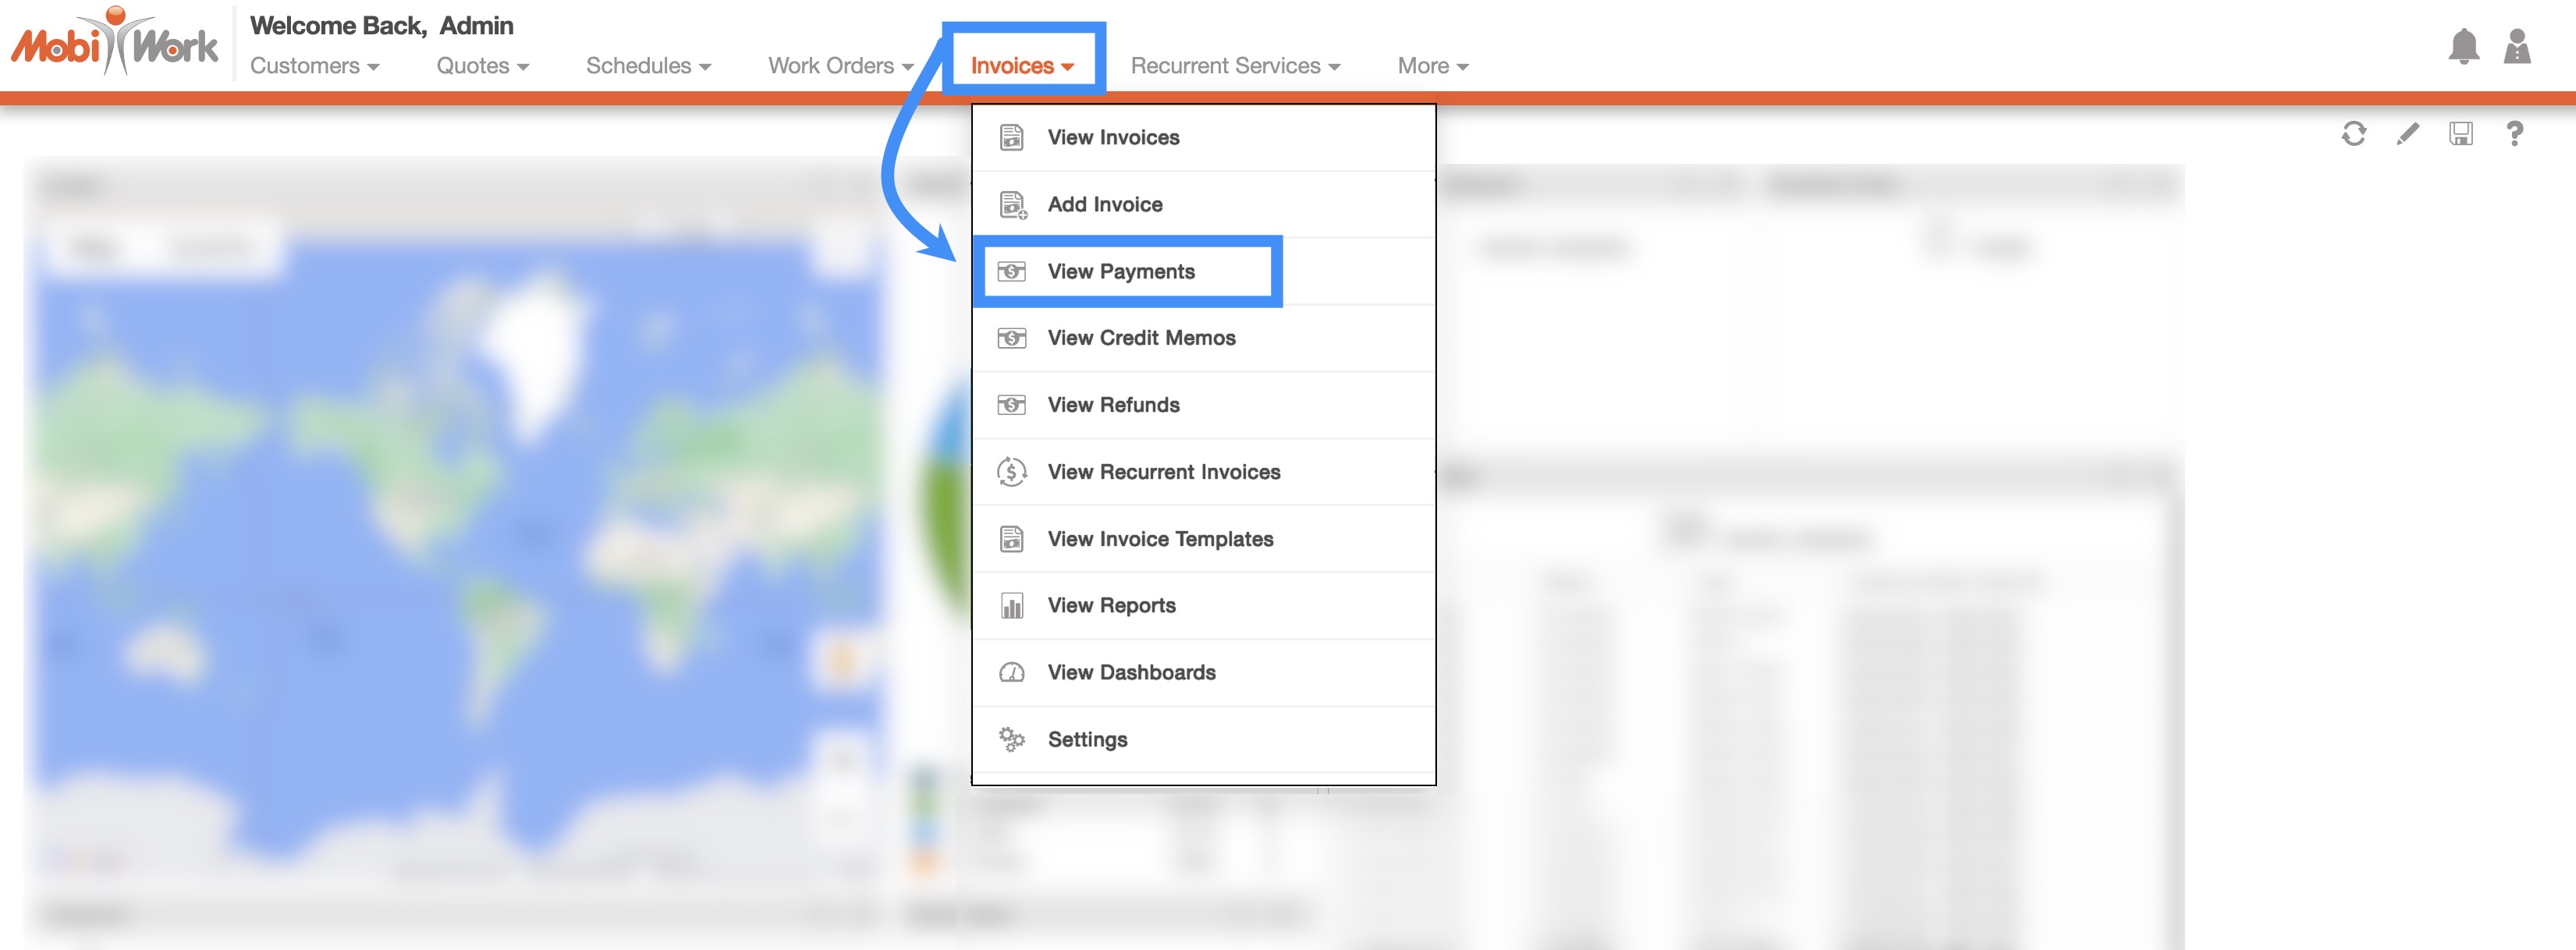This screenshot has width=2576, height=950.
Task: Select View Payments menu item
Action: (1120, 271)
